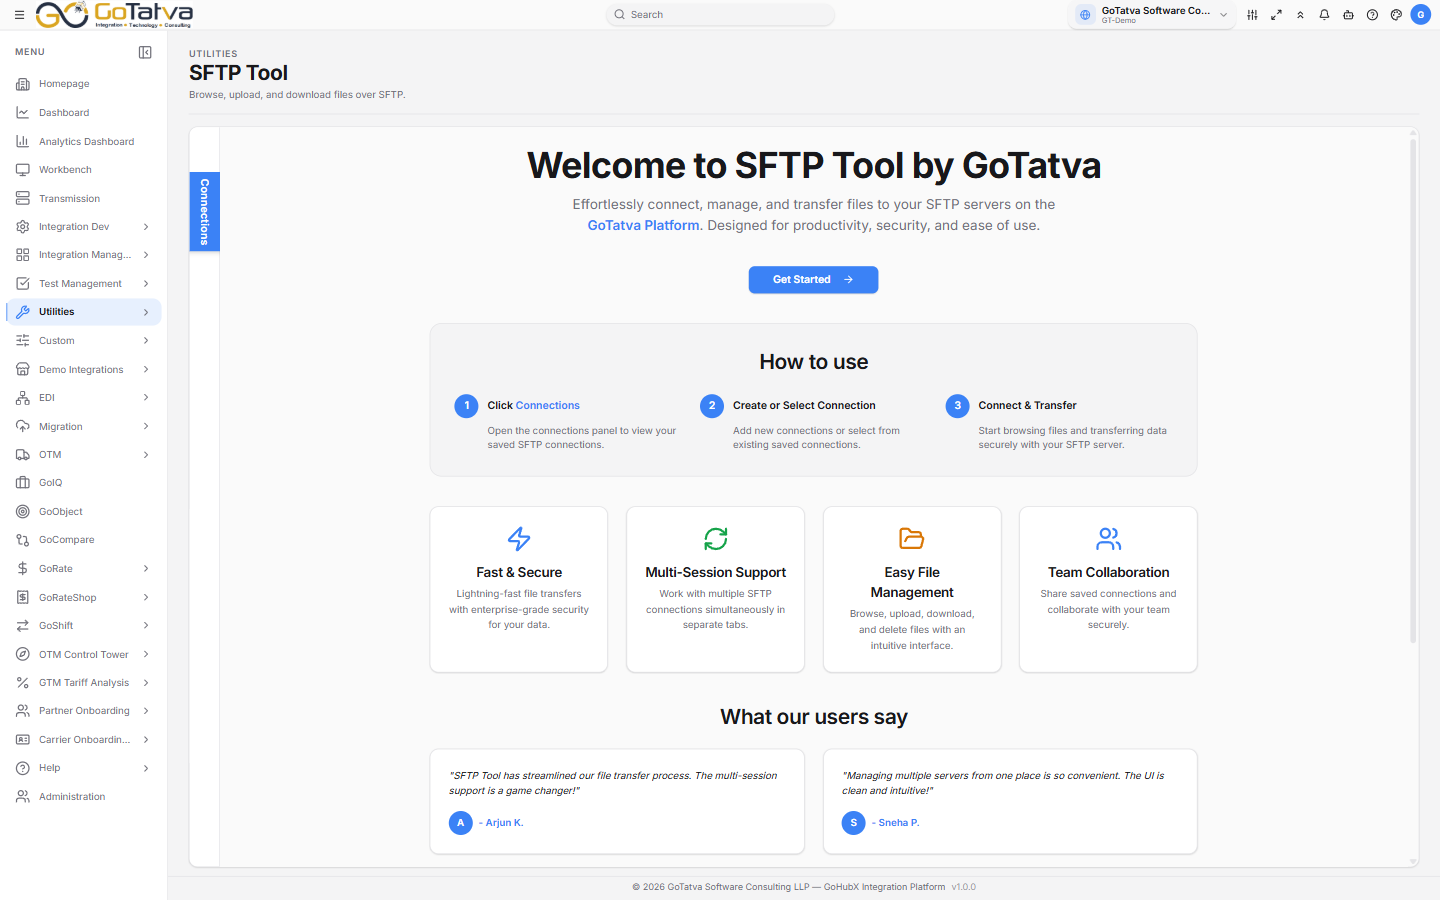Open the user avatar G menu
The width and height of the screenshot is (1440, 900).
(x=1421, y=15)
